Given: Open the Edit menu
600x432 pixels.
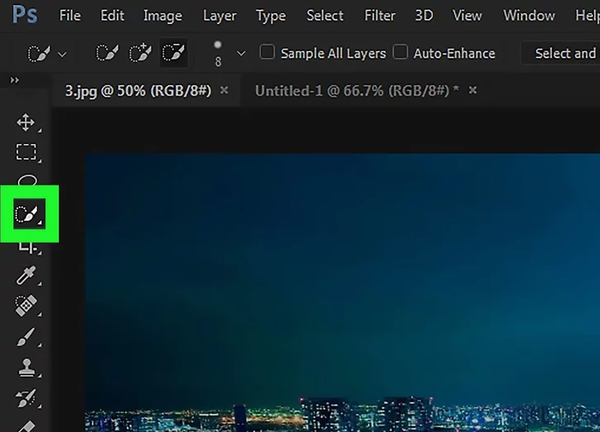Looking at the screenshot, I should (x=112, y=16).
